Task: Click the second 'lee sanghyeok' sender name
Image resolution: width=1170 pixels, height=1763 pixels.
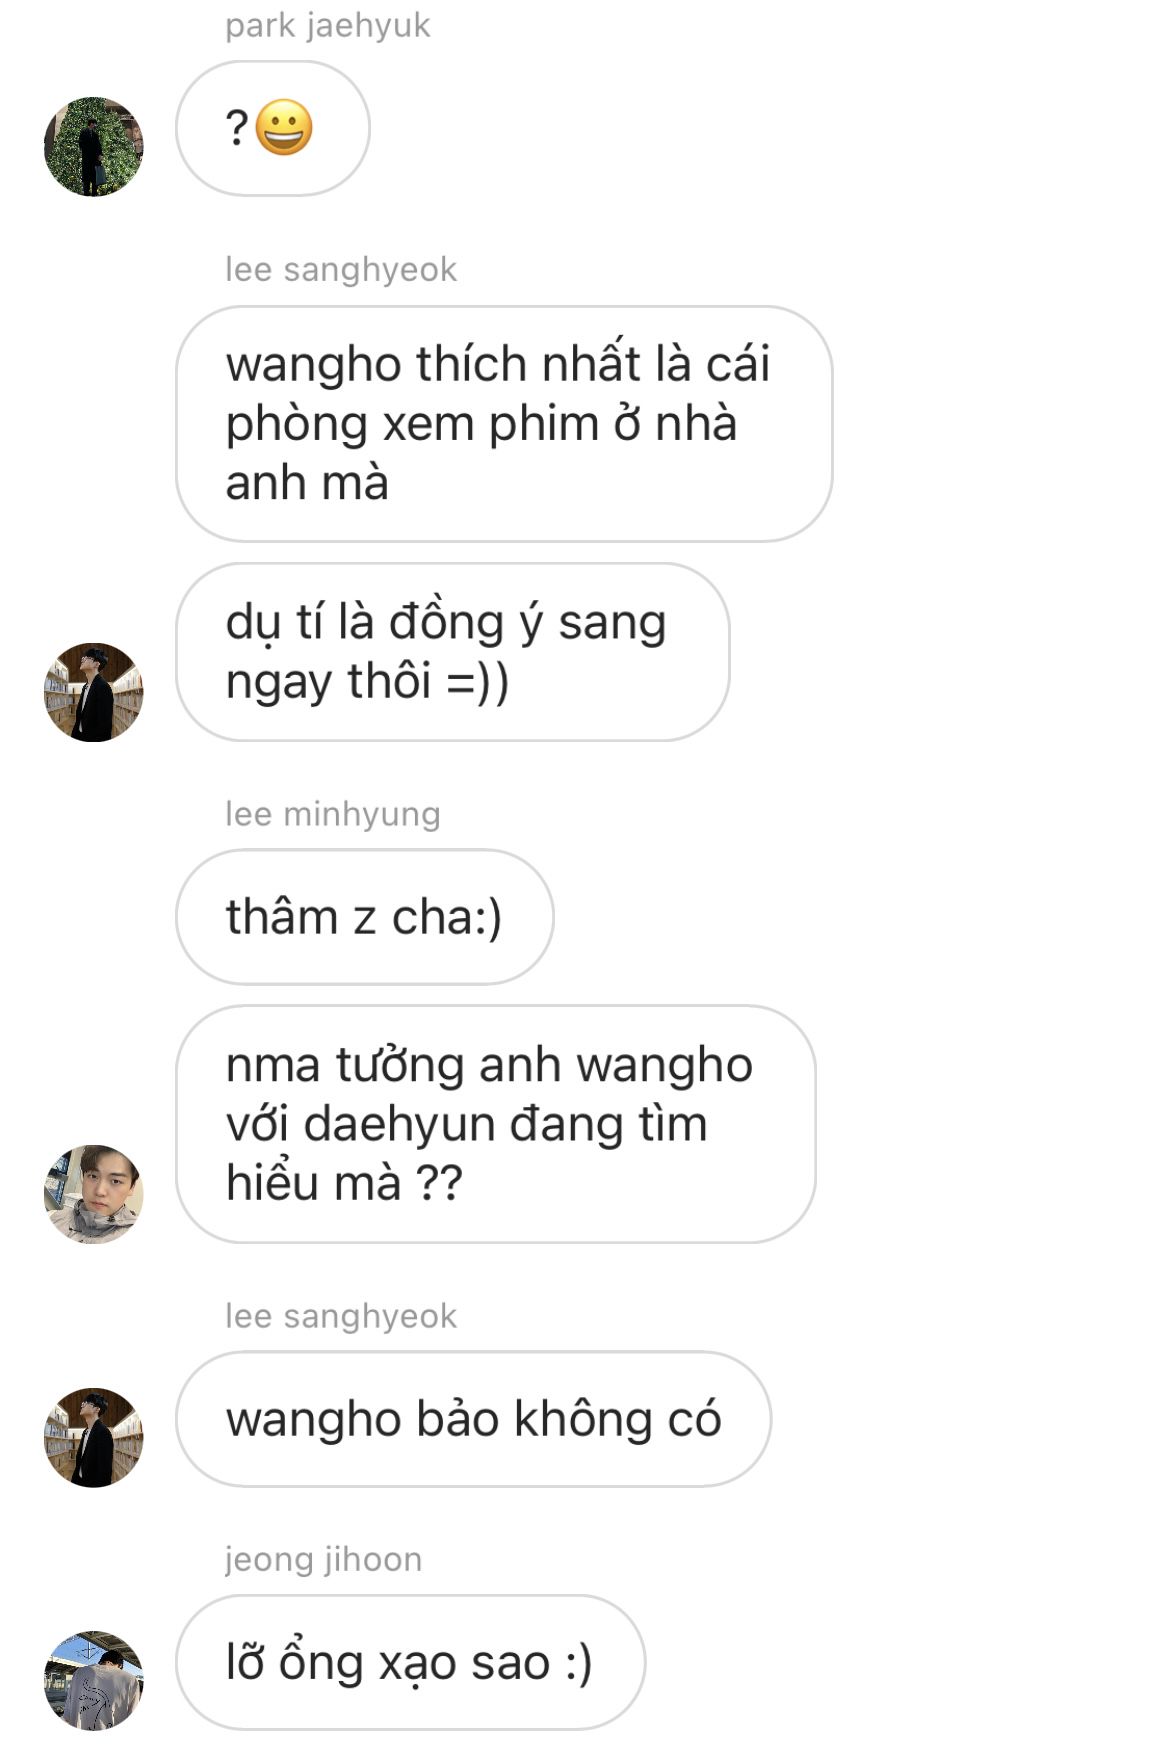Action: (x=341, y=1316)
